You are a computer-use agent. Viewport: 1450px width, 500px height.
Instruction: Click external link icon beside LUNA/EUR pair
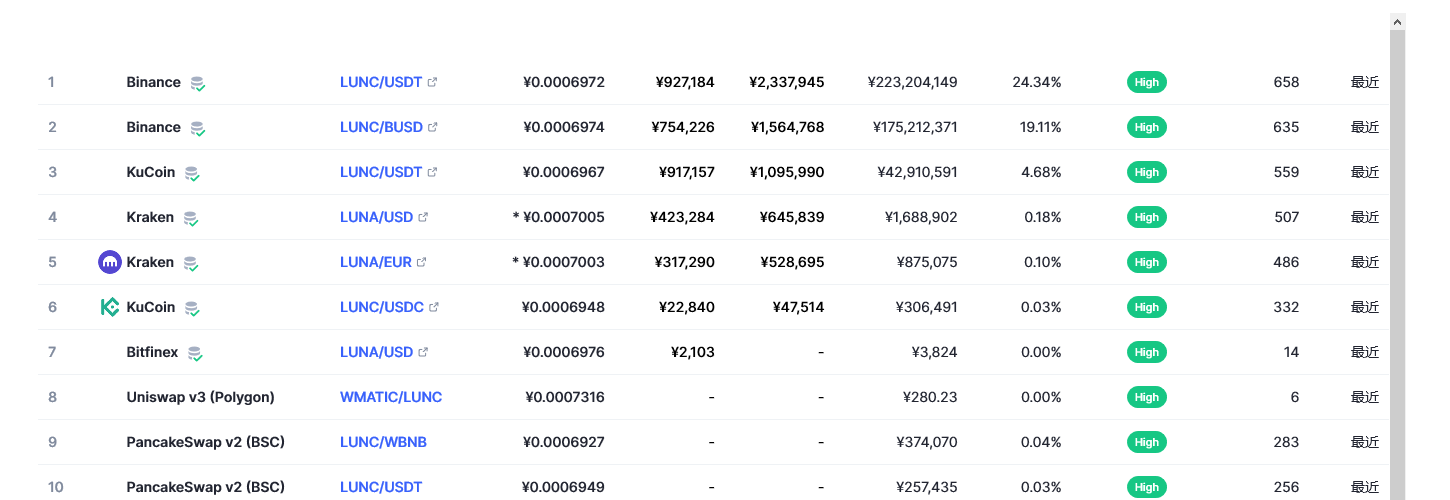pyautogui.click(x=421, y=262)
